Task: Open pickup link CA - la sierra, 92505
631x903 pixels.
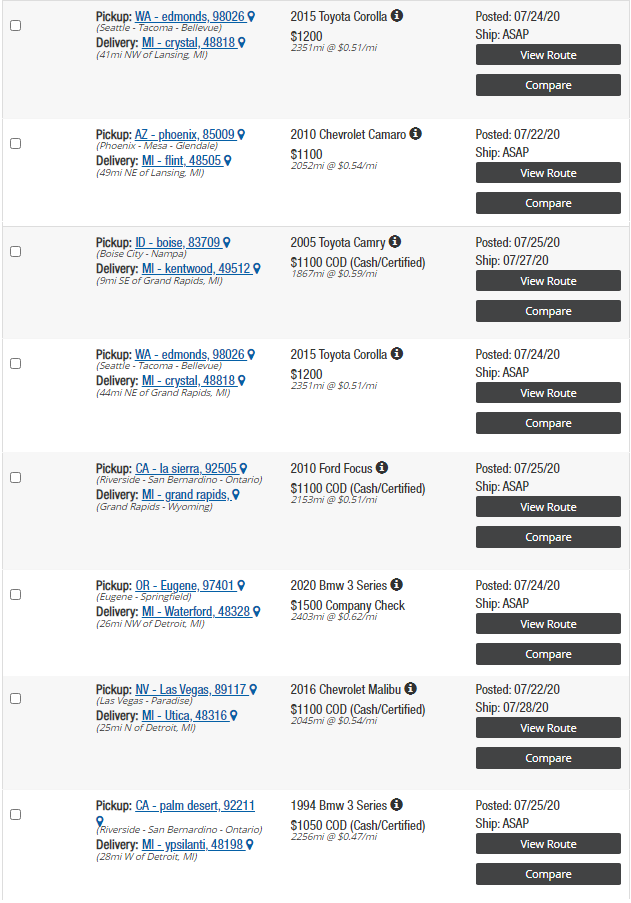Action: (186, 468)
